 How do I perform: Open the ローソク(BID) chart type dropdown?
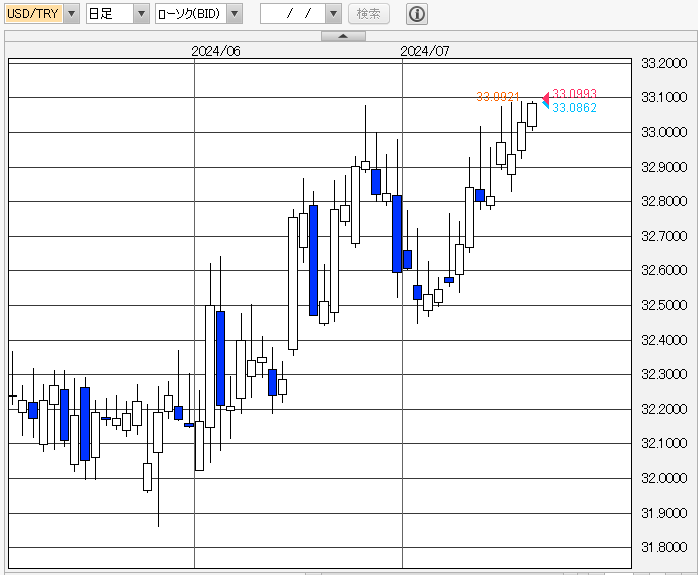[x=235, y=14]
